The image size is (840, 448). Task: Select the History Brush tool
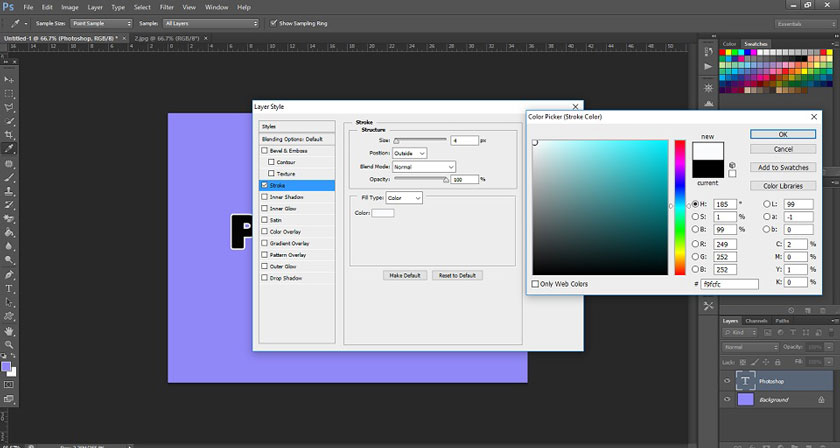pyautogui.click(x=9, y=205)
